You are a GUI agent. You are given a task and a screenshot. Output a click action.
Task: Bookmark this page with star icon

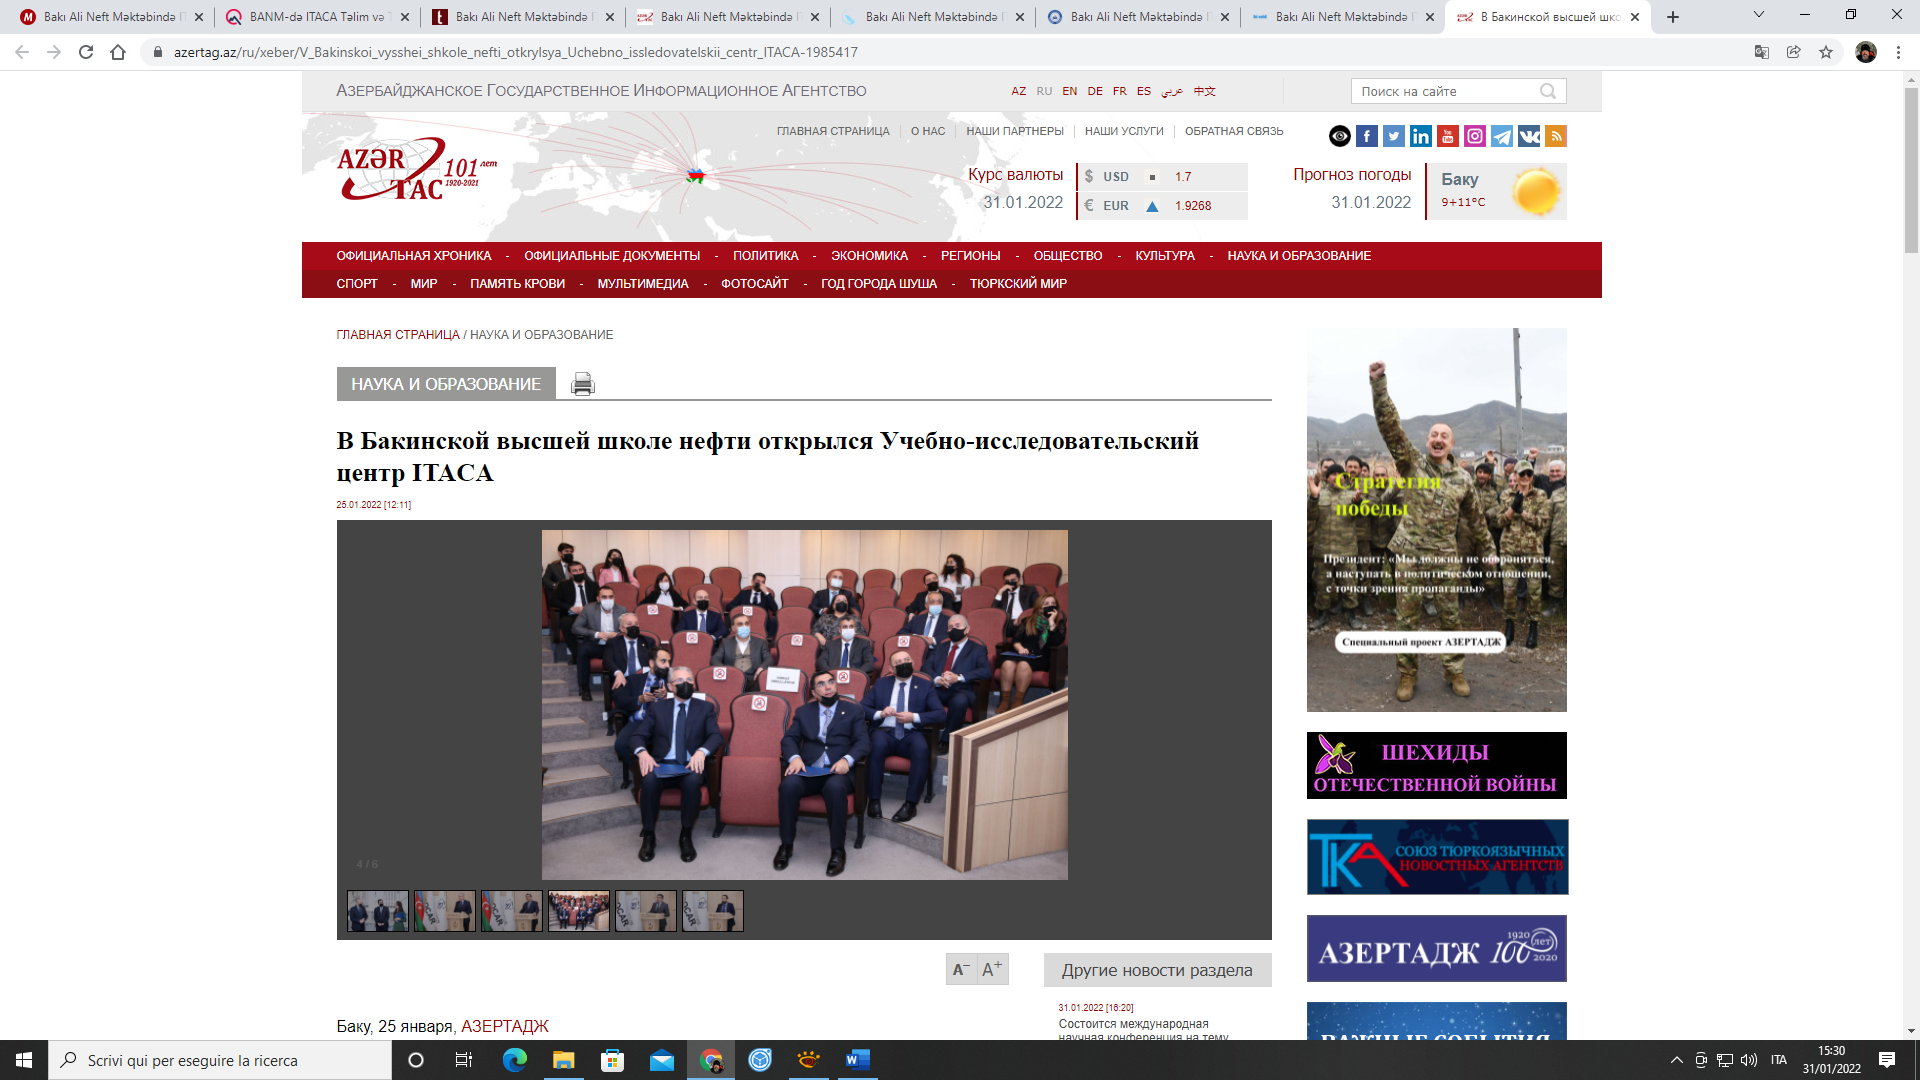[x=1826, y=52]
